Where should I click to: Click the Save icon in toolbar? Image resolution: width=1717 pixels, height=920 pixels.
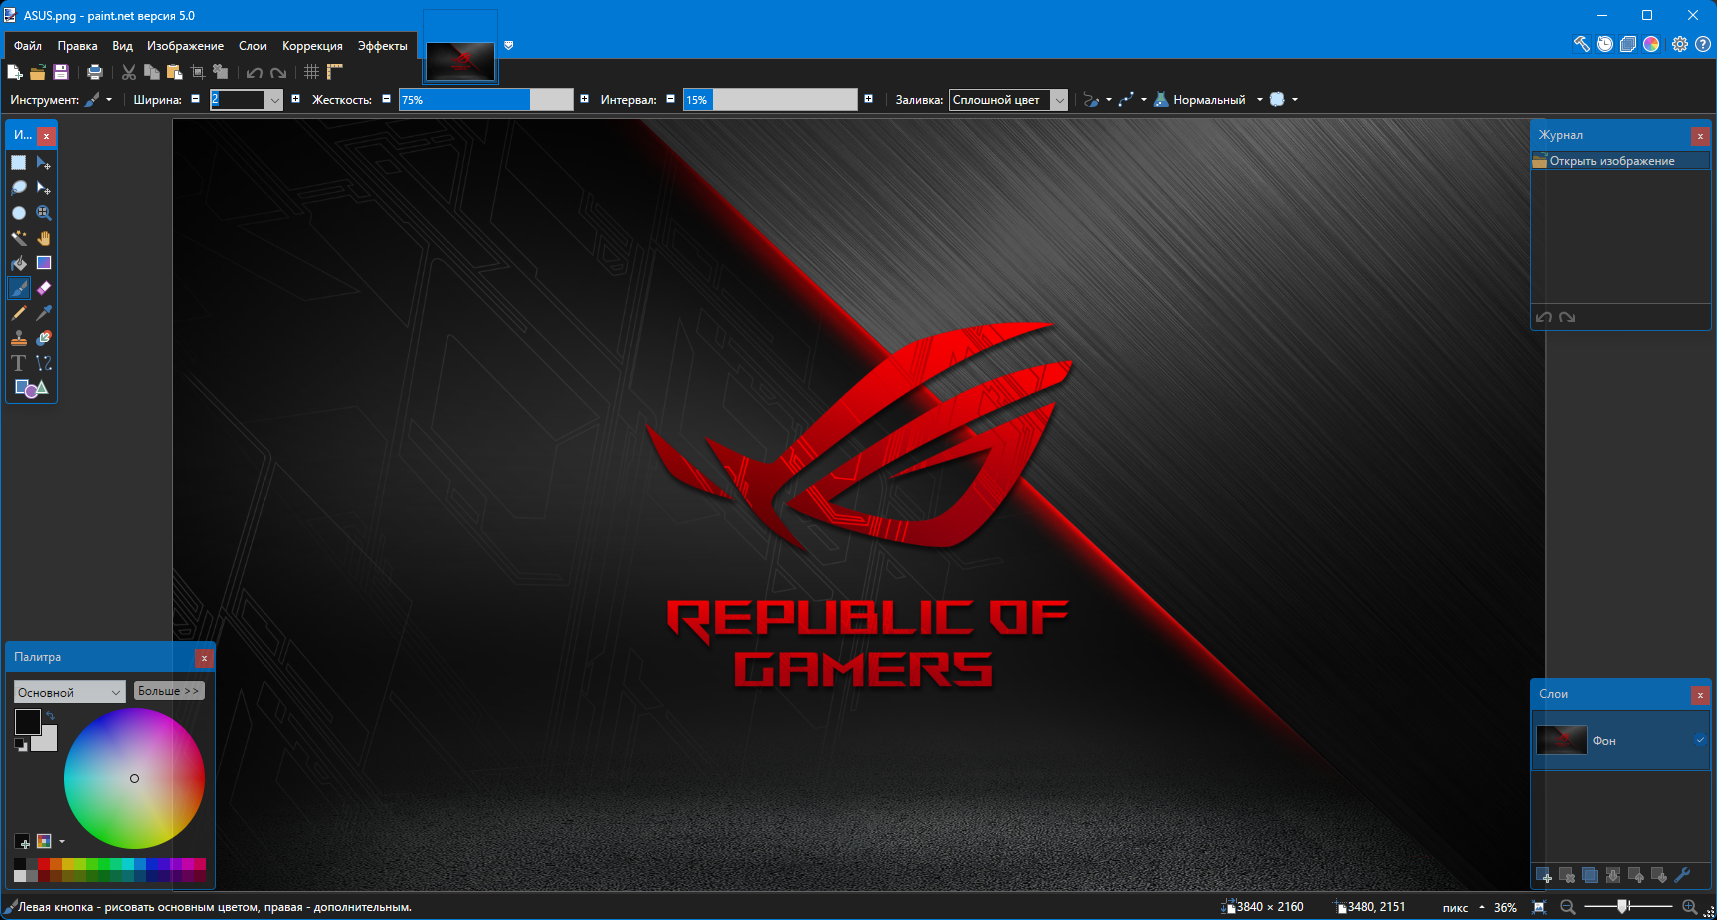point(61,72)
